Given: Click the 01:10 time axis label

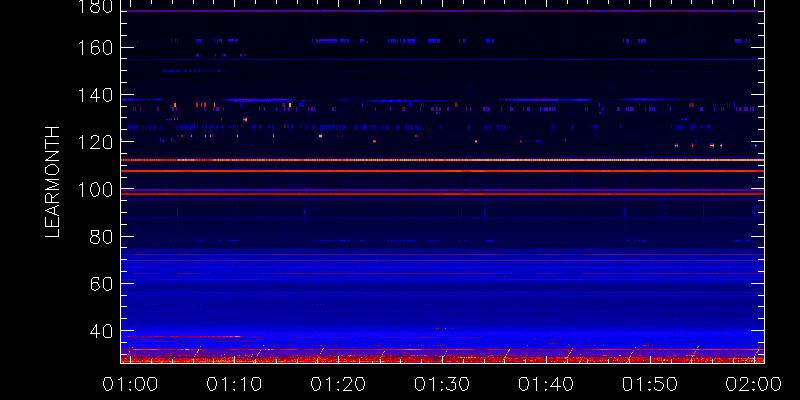Looking at the screenshot, I should (234, 384).
